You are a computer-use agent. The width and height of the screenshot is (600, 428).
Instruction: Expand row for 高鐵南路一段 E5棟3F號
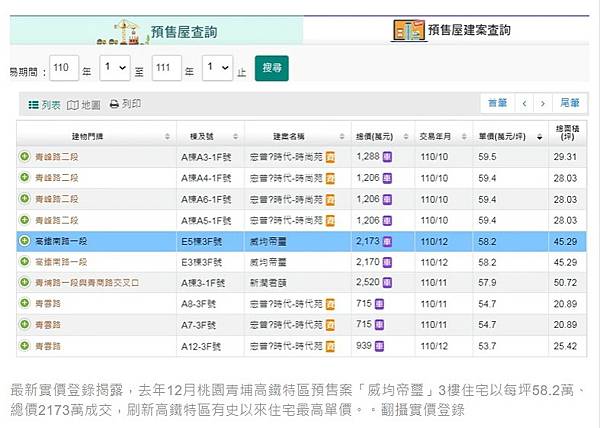pyautogui.click(x=24, y=241)
